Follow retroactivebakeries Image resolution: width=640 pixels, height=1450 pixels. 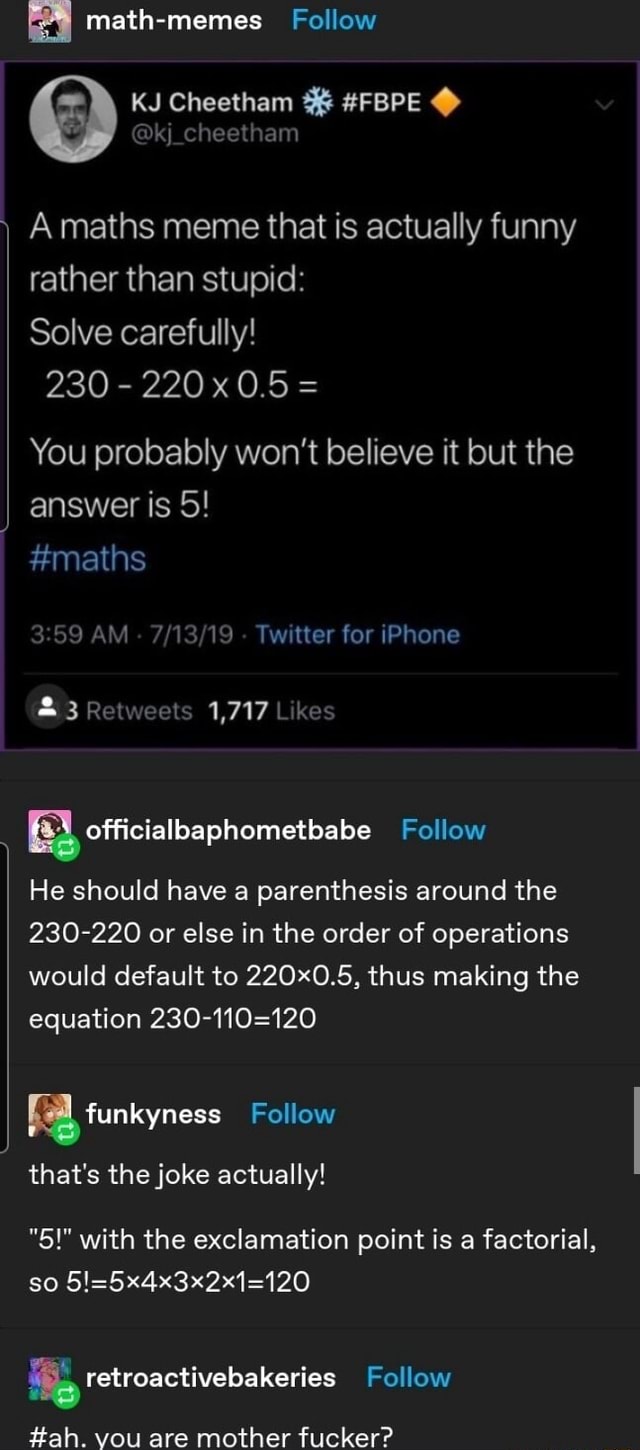(x=408, y=1376)
